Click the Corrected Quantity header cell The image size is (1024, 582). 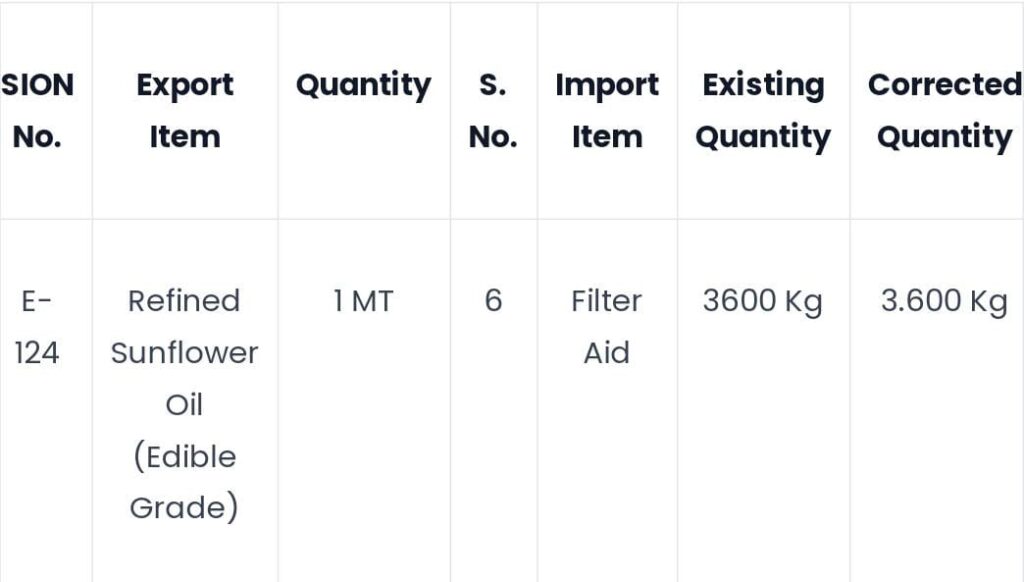coord(945,110)
